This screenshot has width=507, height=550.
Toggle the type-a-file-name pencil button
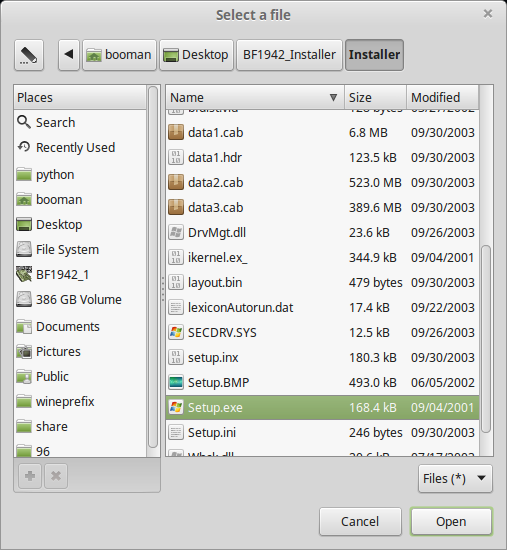[x=29, y=55]
